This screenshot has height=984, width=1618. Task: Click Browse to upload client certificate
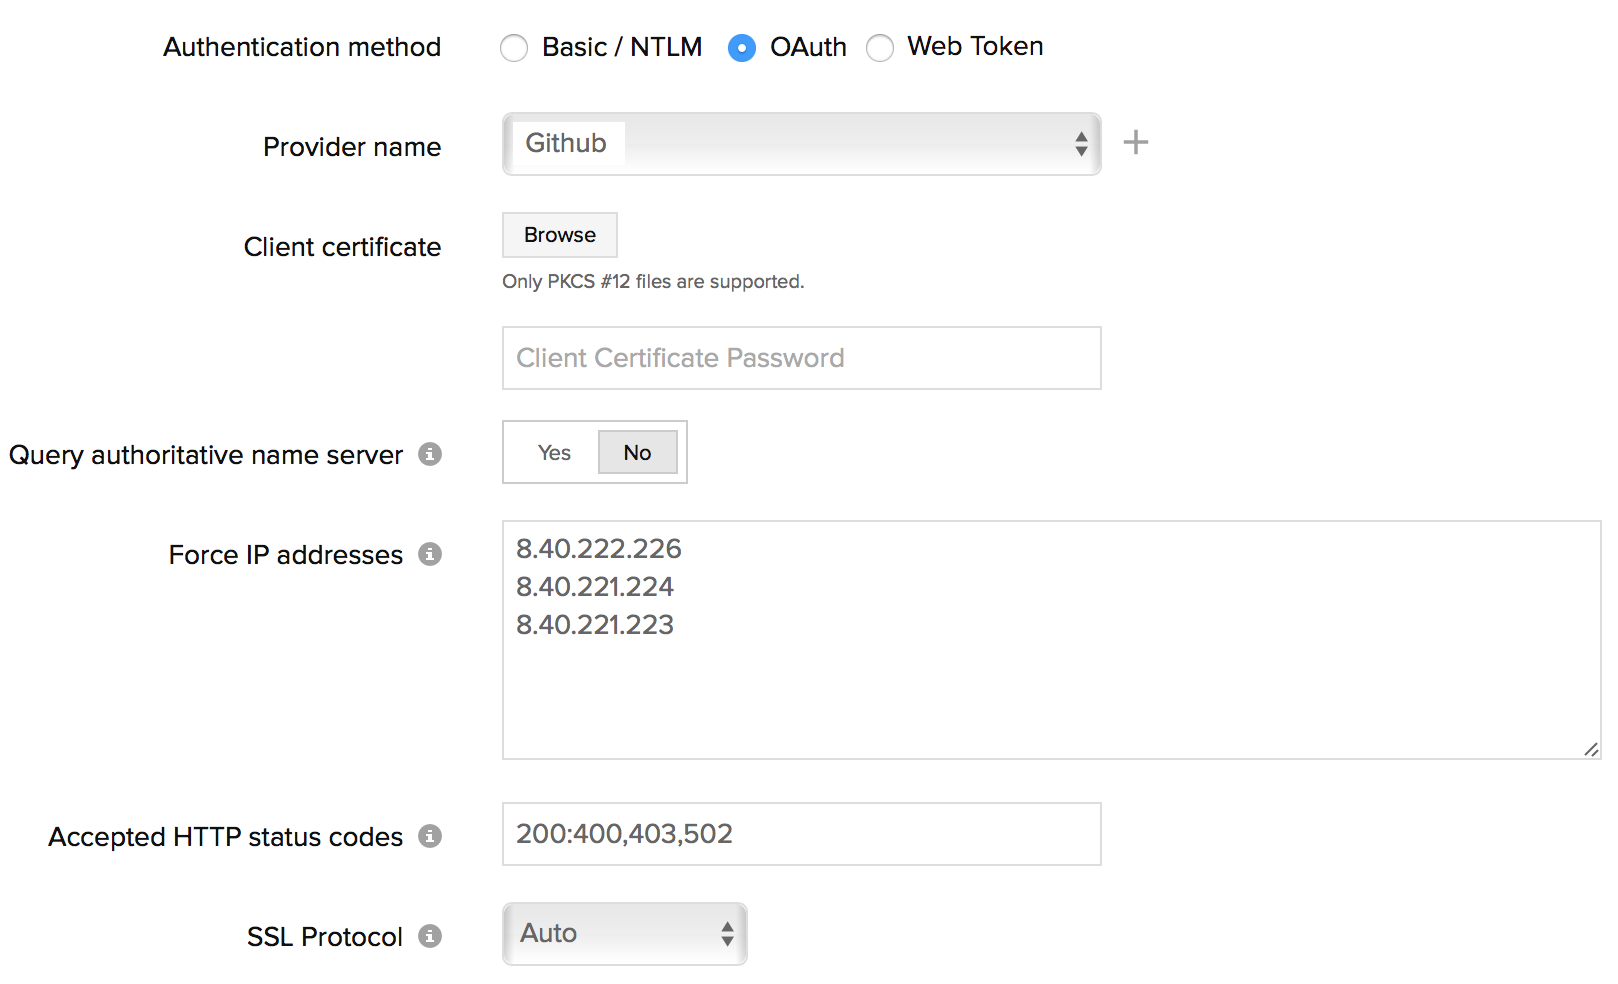click(x=559, y=235)
